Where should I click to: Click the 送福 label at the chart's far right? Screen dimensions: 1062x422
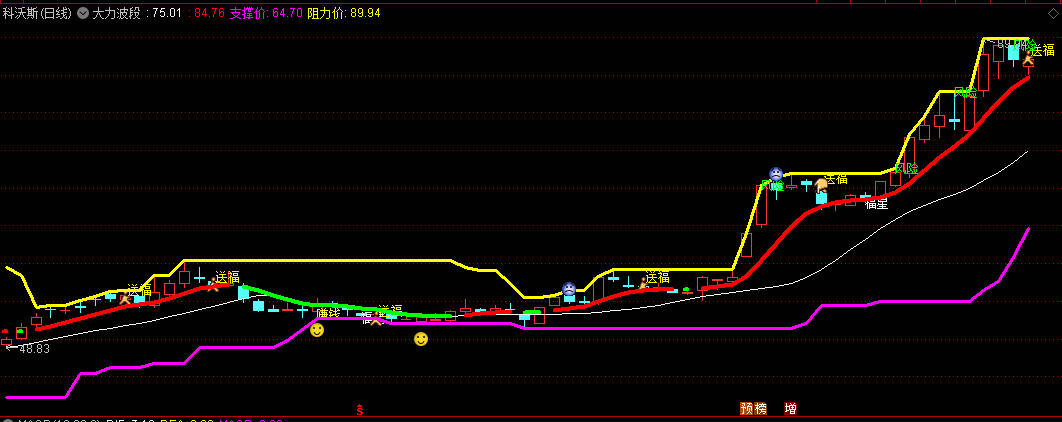pyautogui.click(x=1042, y=49)
